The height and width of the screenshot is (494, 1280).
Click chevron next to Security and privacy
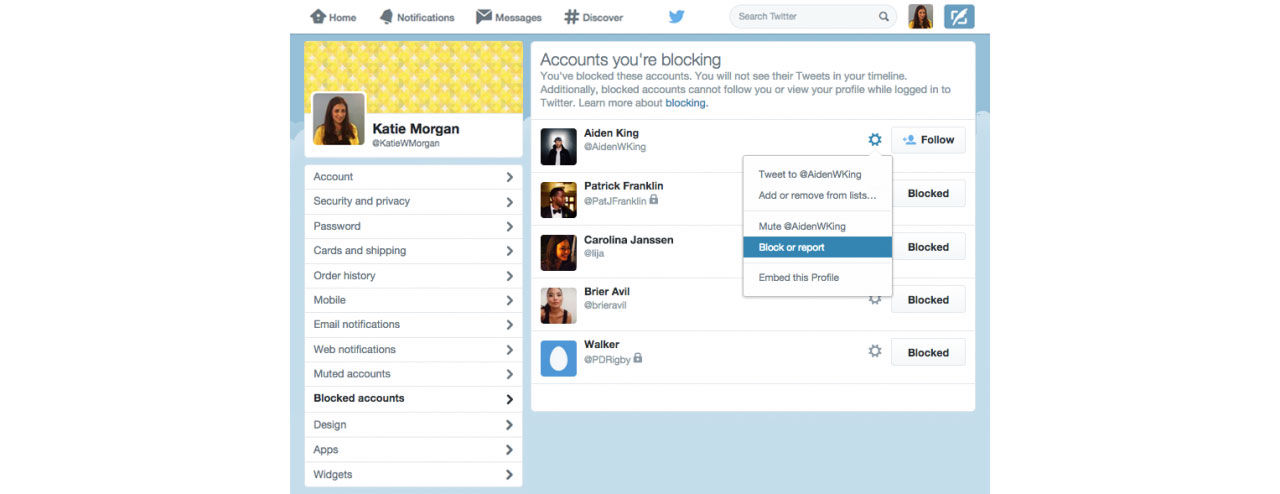click(509, 202)
